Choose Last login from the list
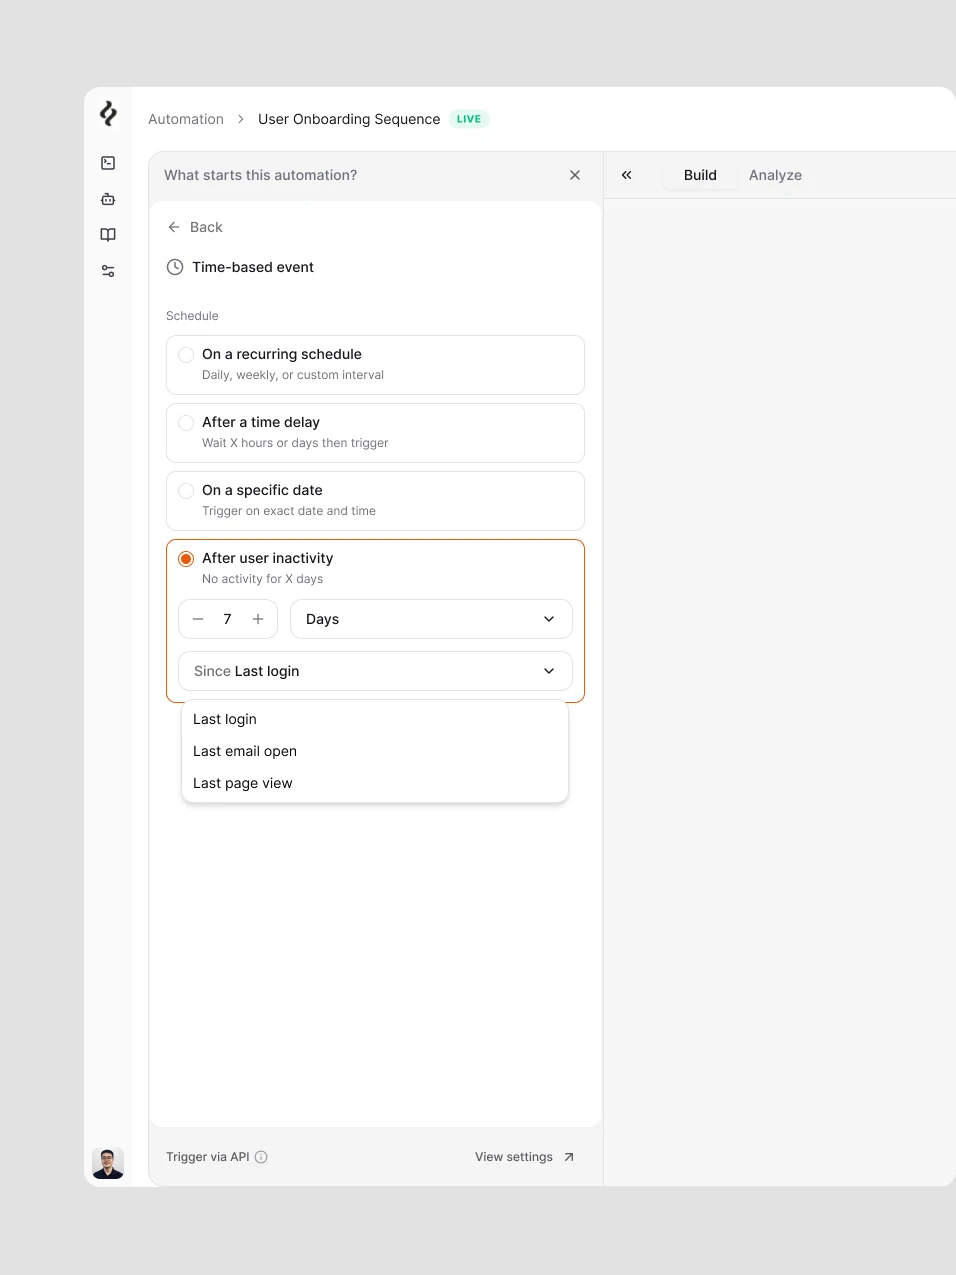Image resolution: width=956 pixels, height=1275 pixels. click(x=375, y=719)
